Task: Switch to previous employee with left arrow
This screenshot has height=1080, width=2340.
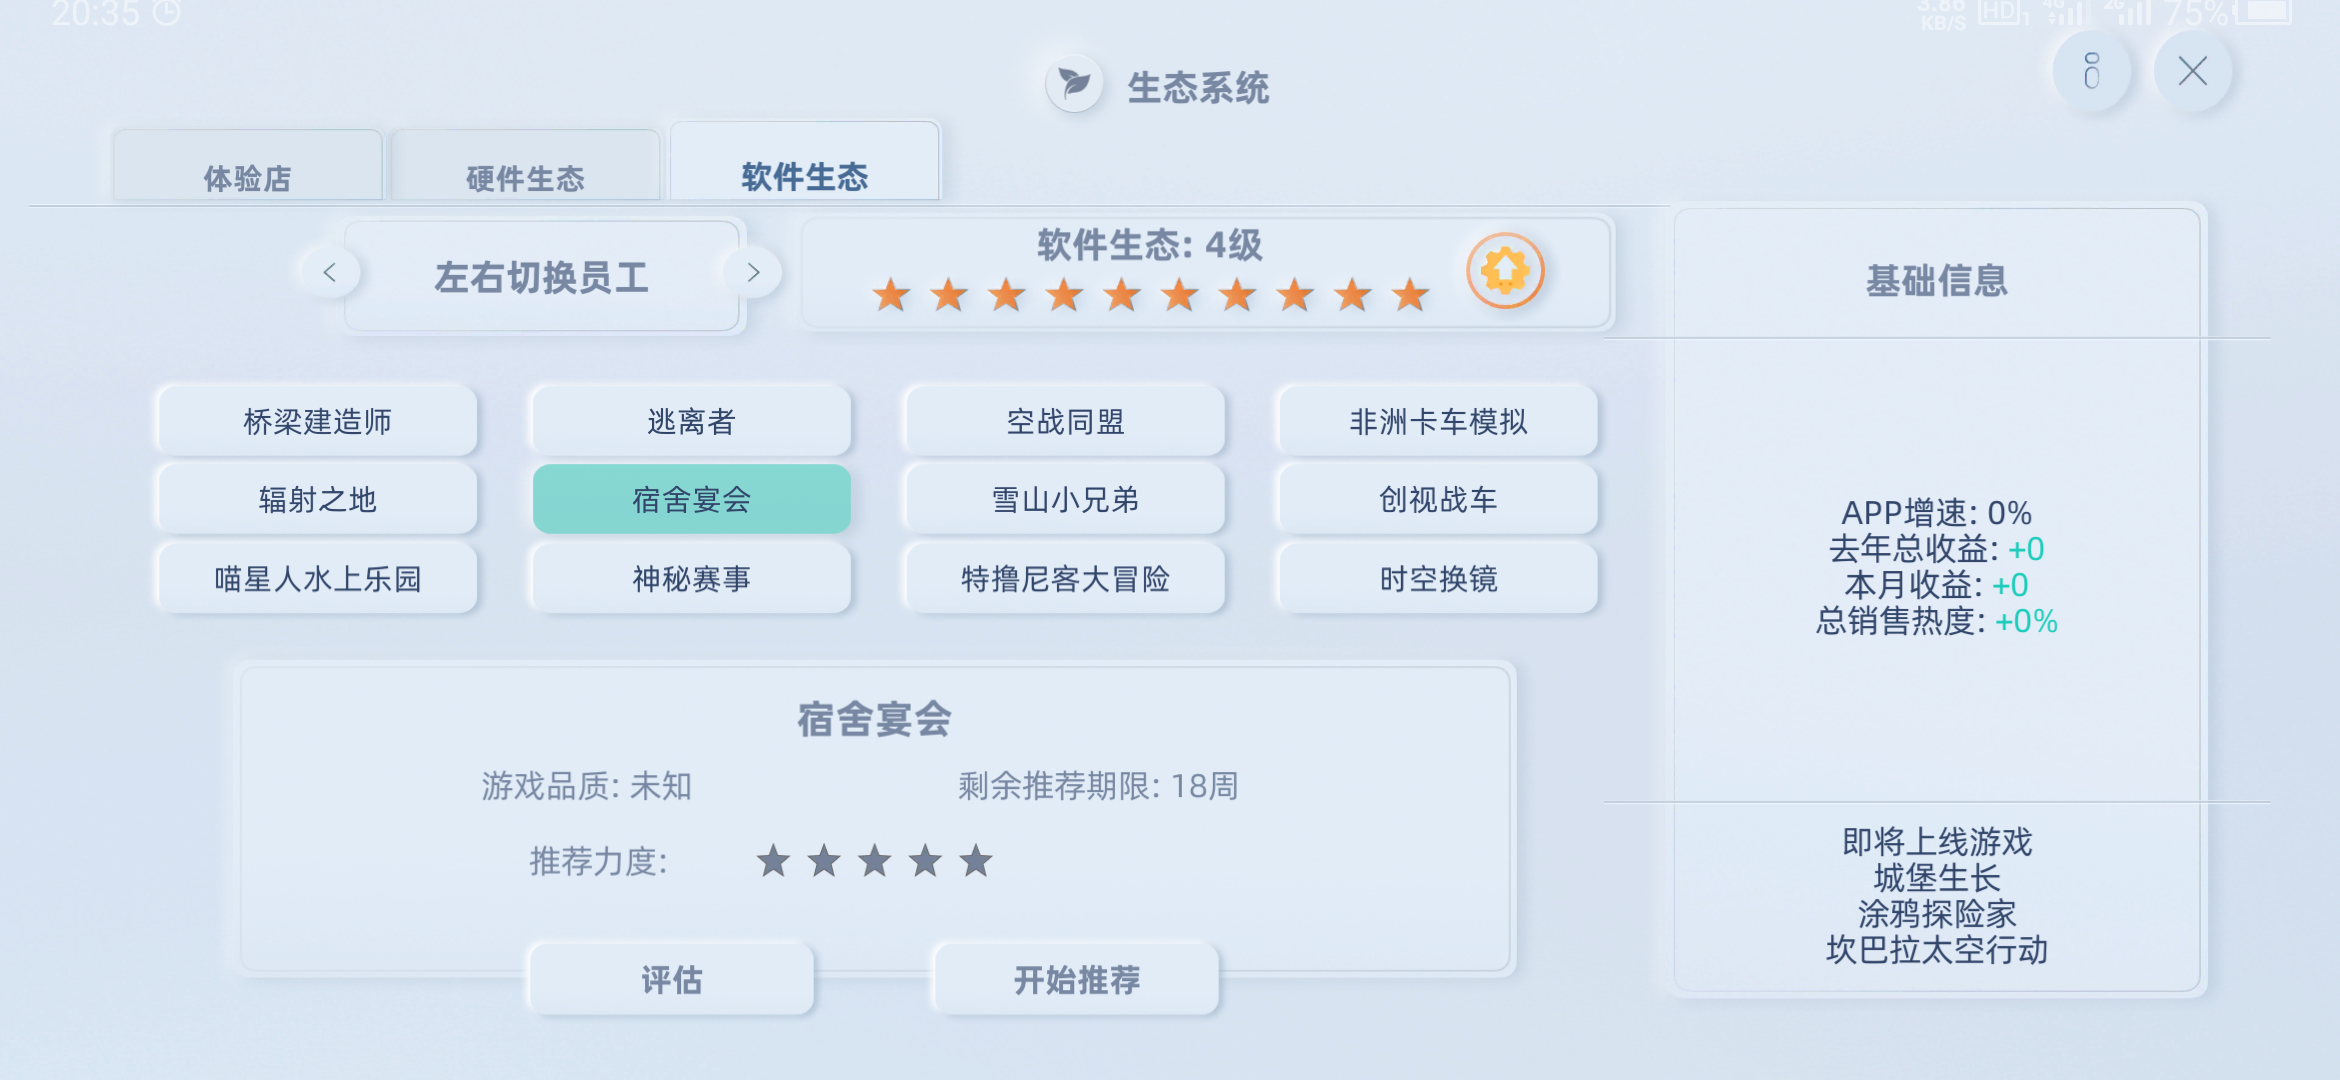Action: (329, 272)
